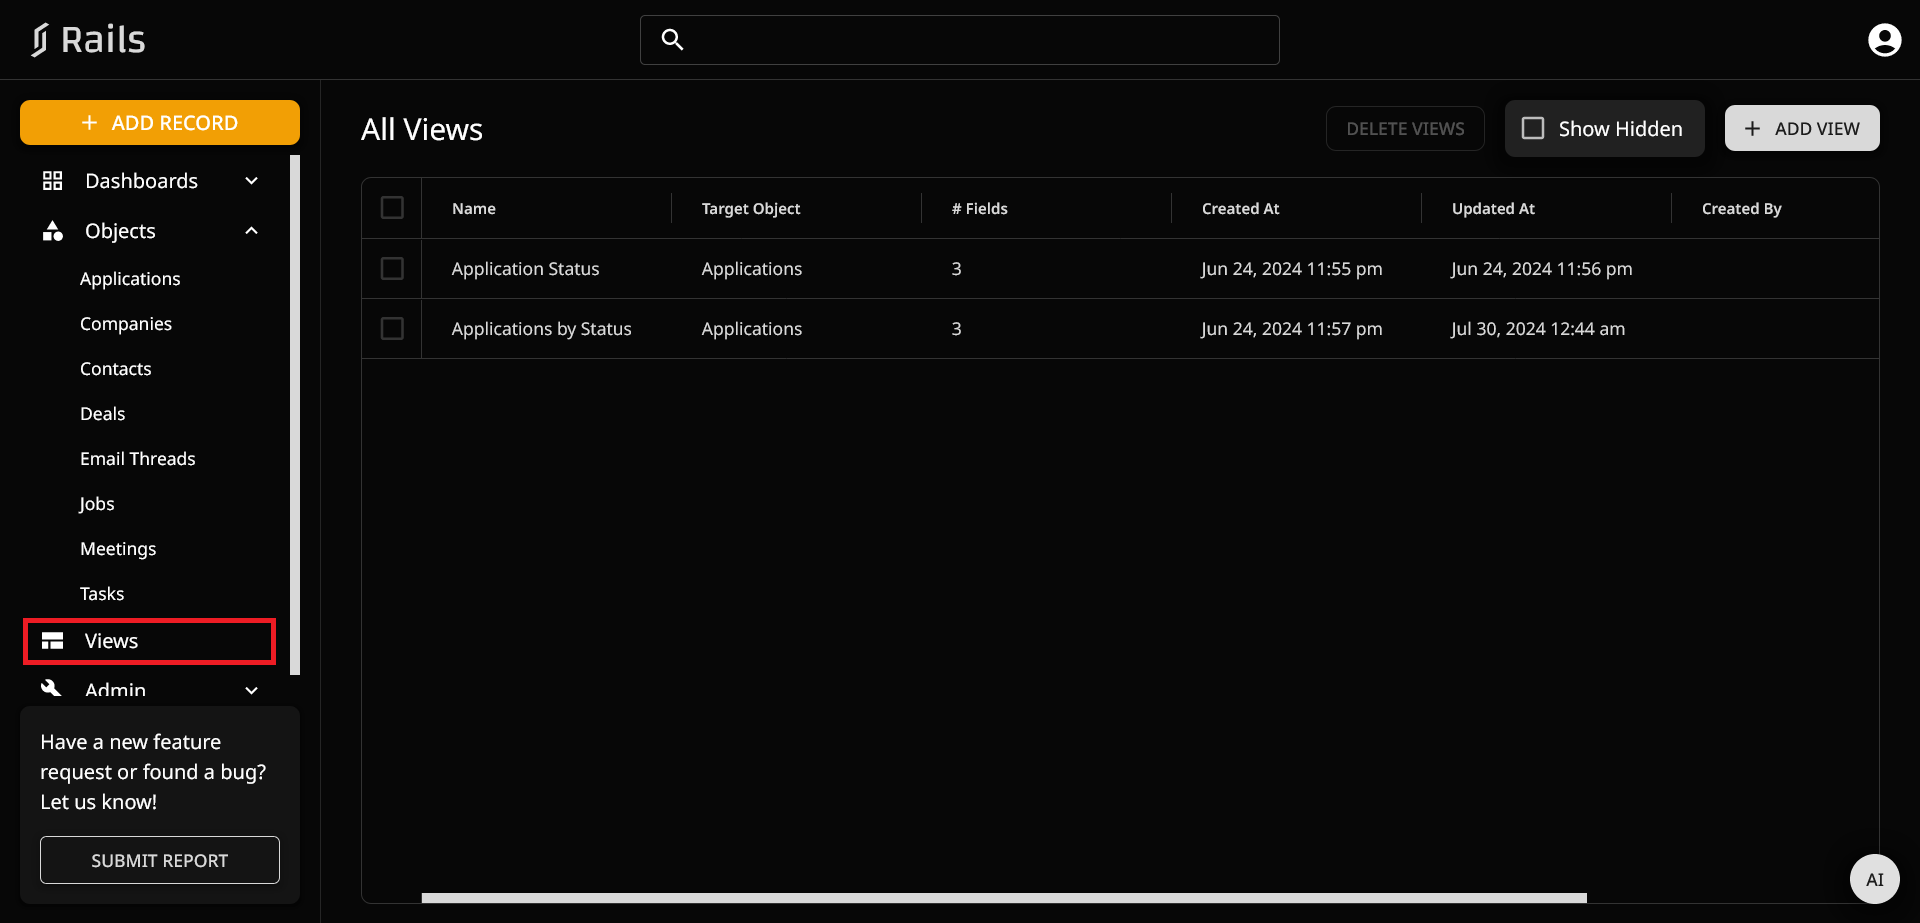1920x923 pixels.
Task: Open Email Threads in the sidebar
Action: click(138, 459)
